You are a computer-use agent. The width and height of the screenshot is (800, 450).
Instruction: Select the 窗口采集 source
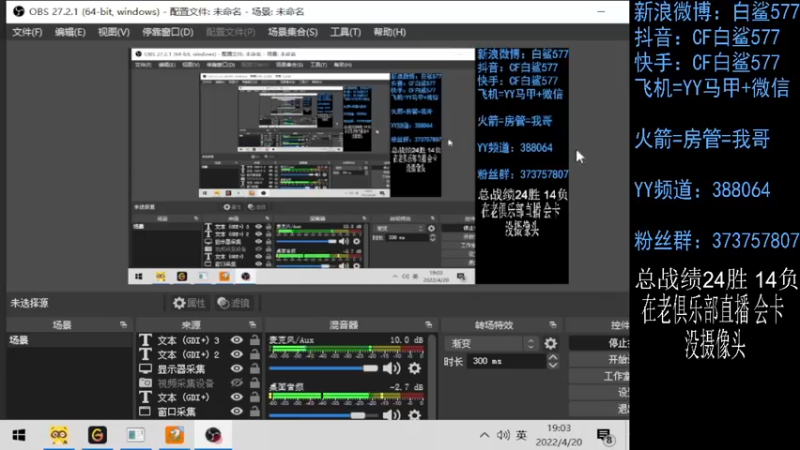(x=177, y=411)
